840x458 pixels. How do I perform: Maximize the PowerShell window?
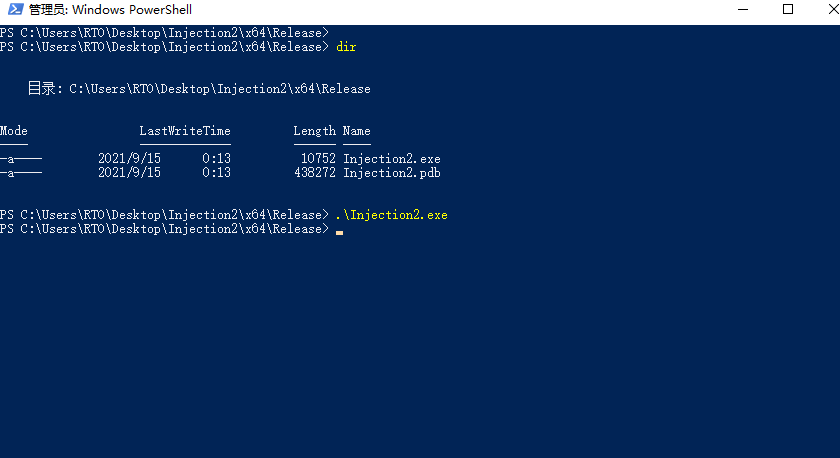[788, 10]
